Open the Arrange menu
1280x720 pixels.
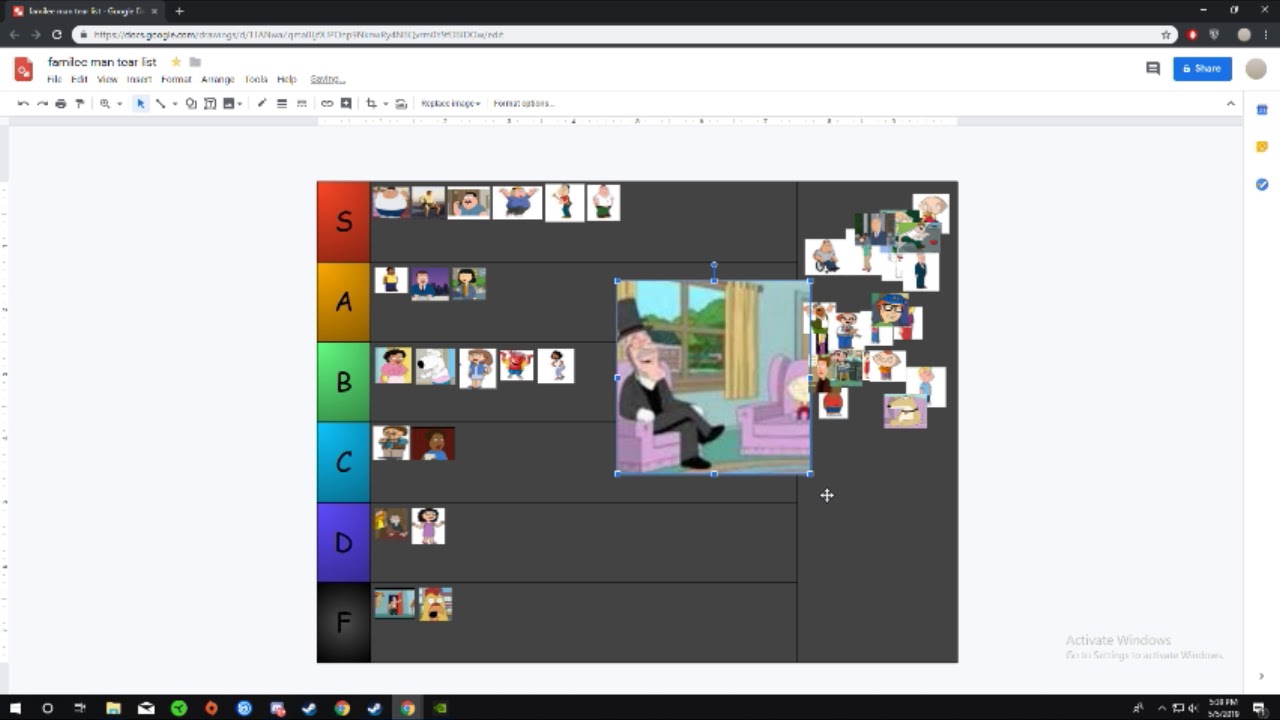(x=217, y=79)
